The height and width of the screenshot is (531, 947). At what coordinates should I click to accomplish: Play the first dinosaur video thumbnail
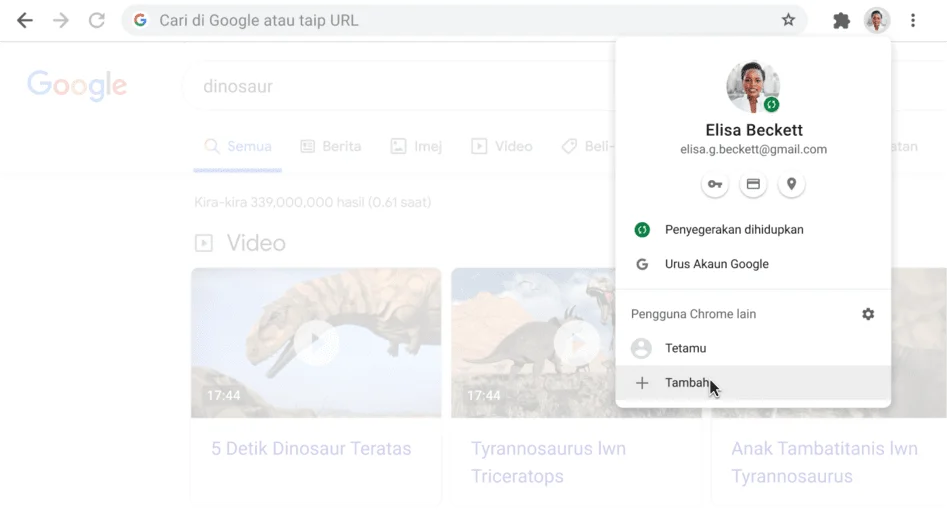(x=316, y=342)
